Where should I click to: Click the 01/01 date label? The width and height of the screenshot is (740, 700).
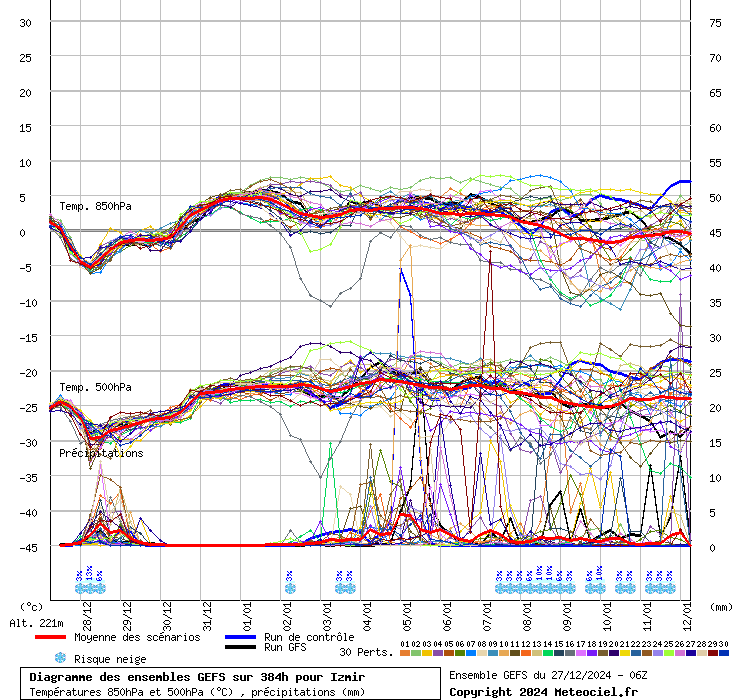tap(247, 616)
